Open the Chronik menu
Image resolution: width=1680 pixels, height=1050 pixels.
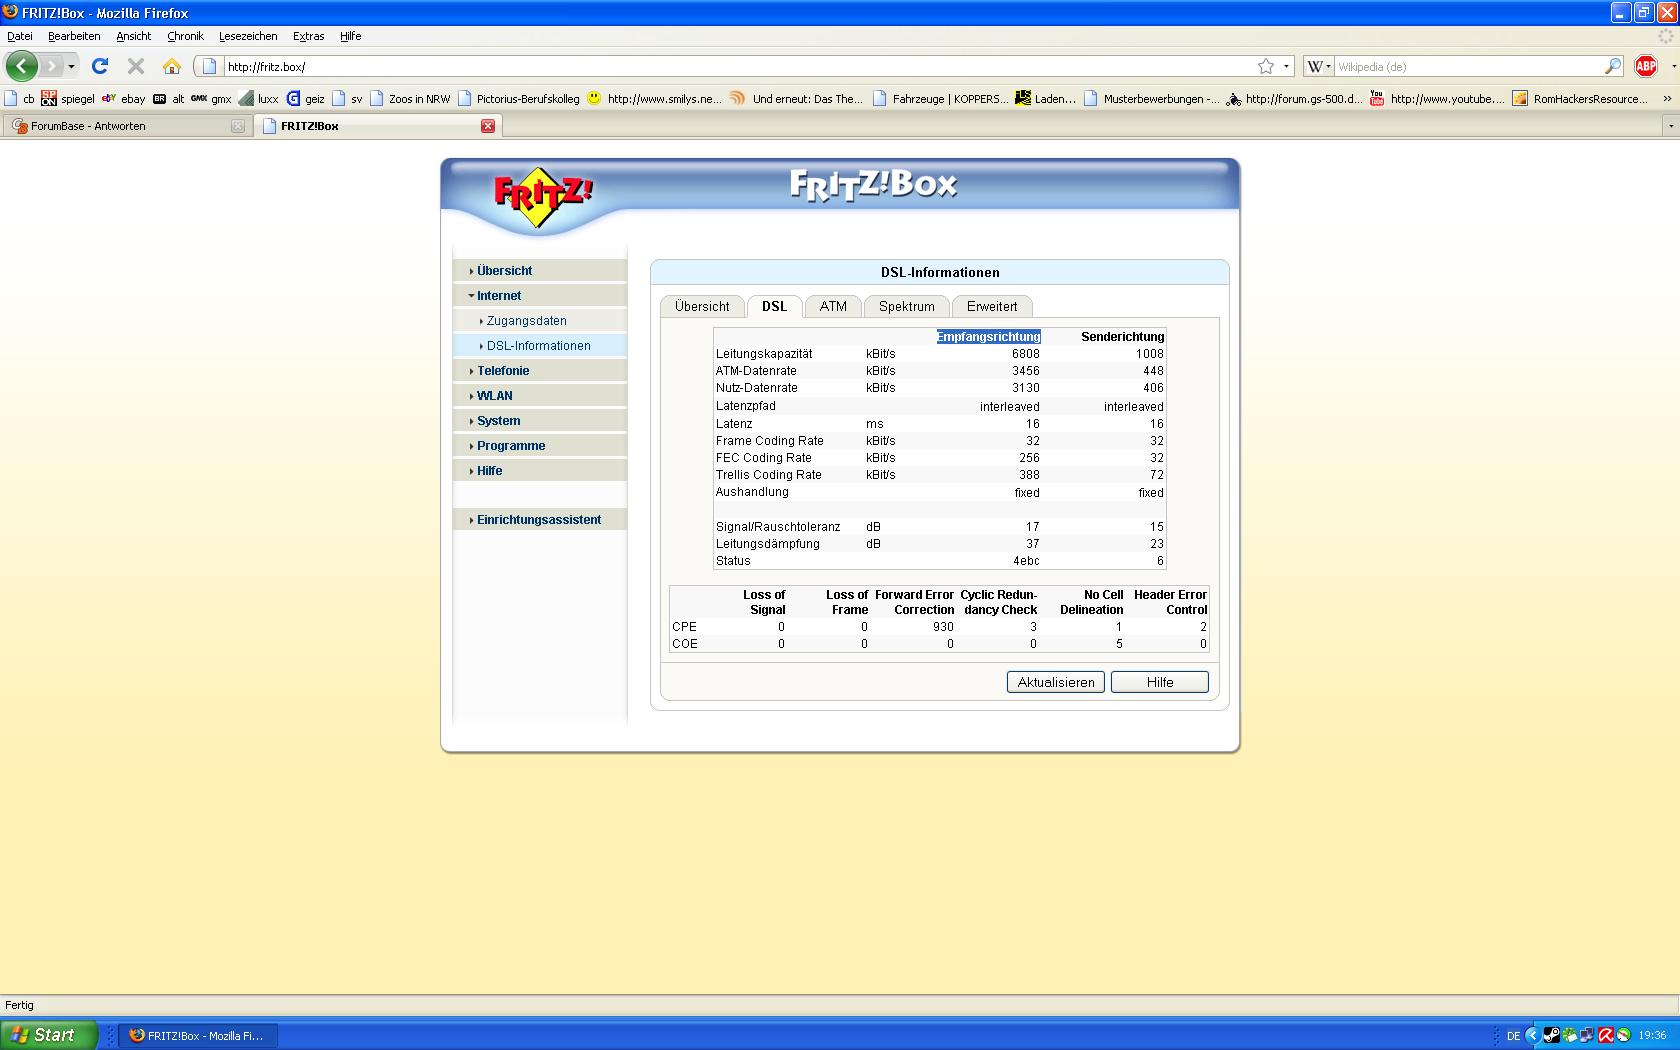click(x=185, y=36)
